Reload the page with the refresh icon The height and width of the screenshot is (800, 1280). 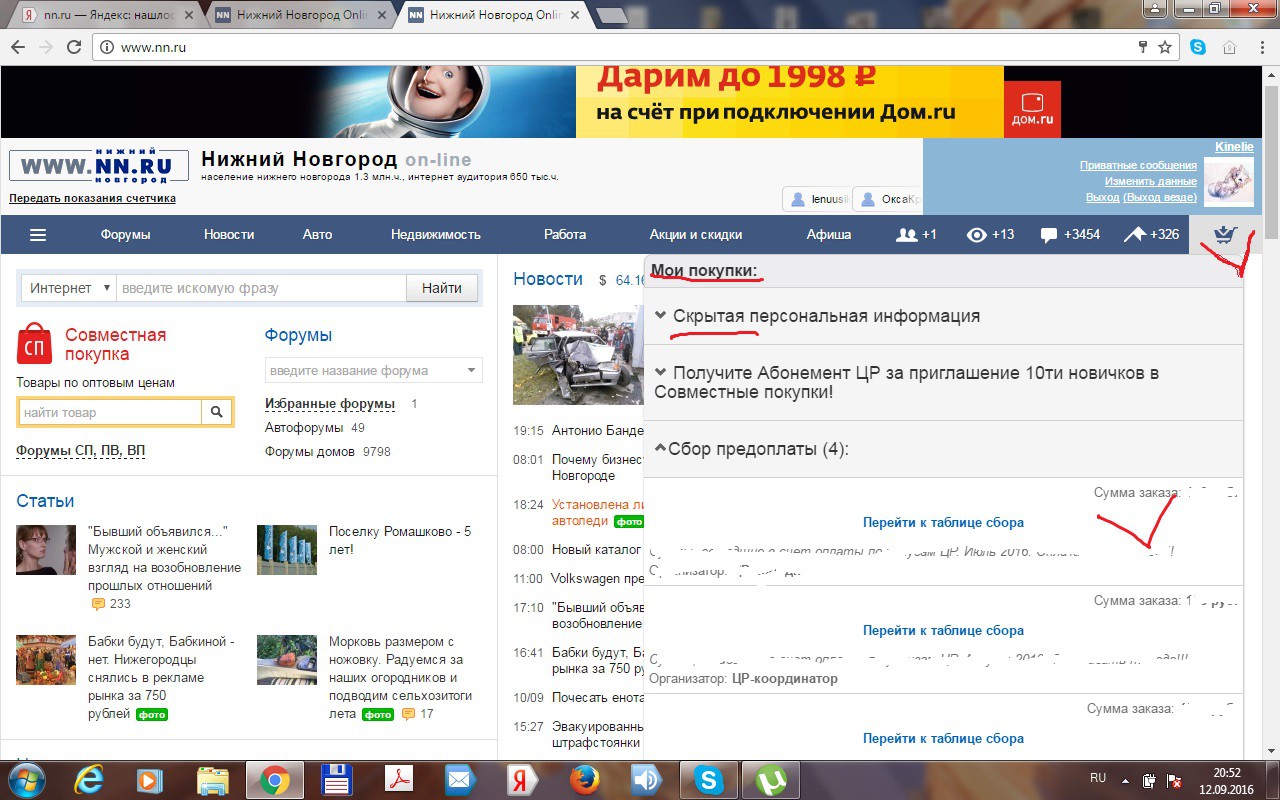[x=73, y=47]
